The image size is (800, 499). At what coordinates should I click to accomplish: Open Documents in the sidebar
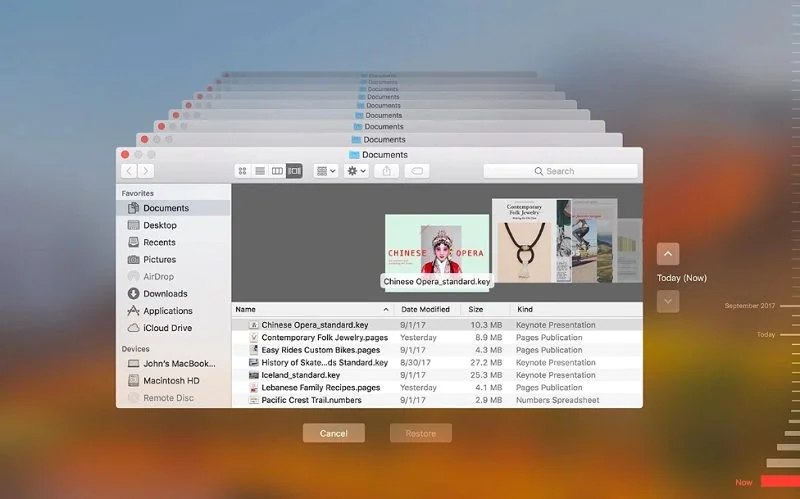coord(173,208)
